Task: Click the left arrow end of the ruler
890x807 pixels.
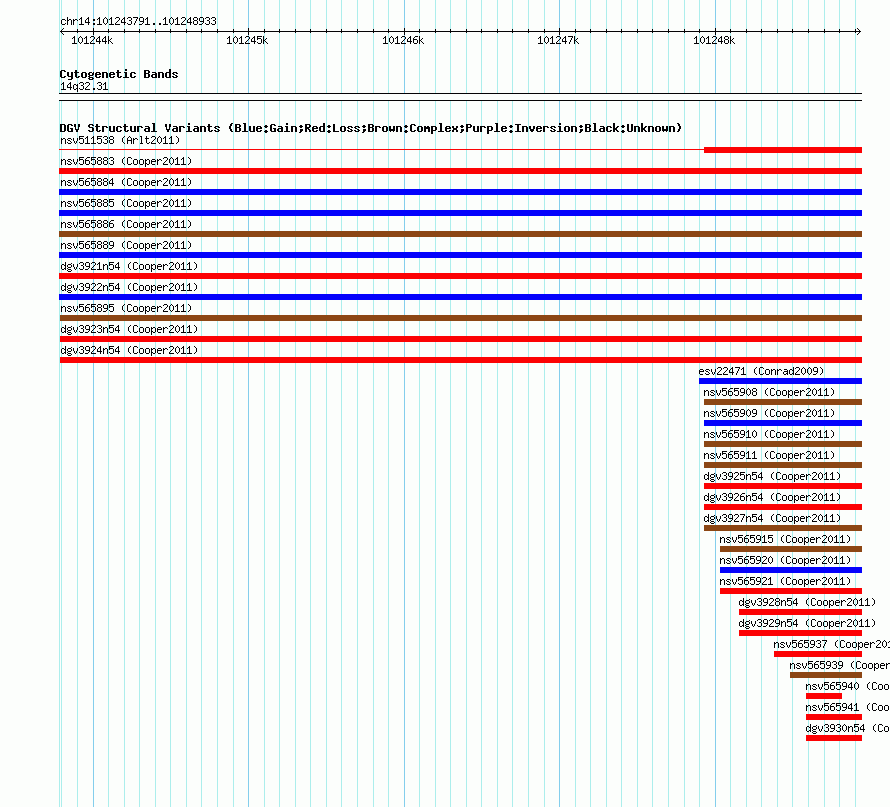Action: tap(62, 31)
